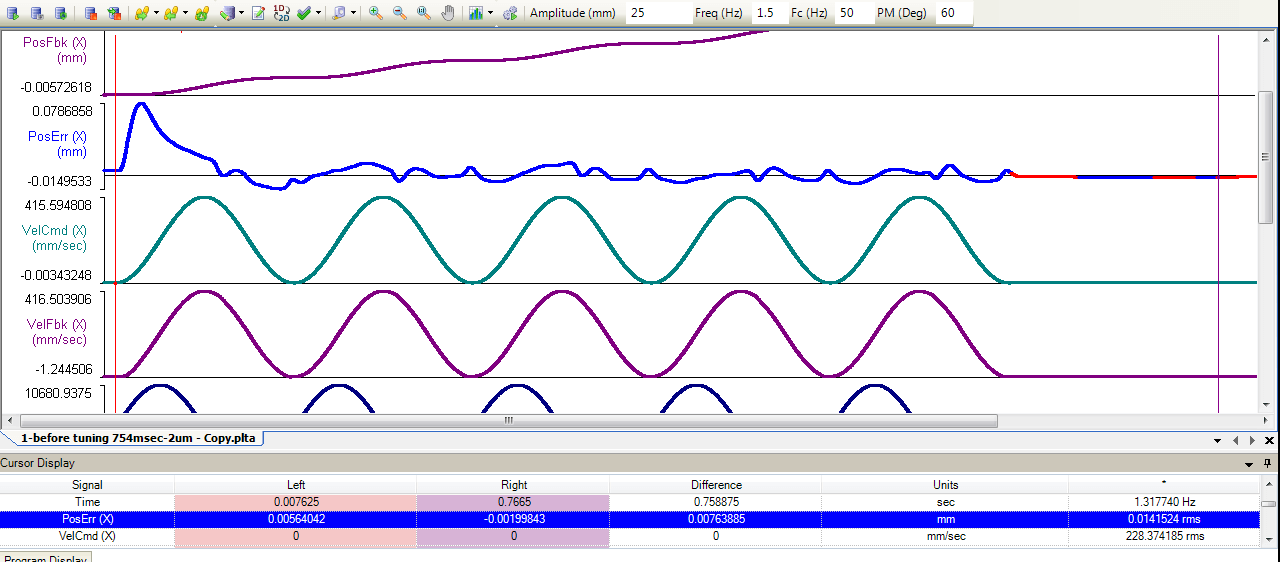
Task: Click the magnifier zoom-out minus icon
Action: tap(399, 13)
